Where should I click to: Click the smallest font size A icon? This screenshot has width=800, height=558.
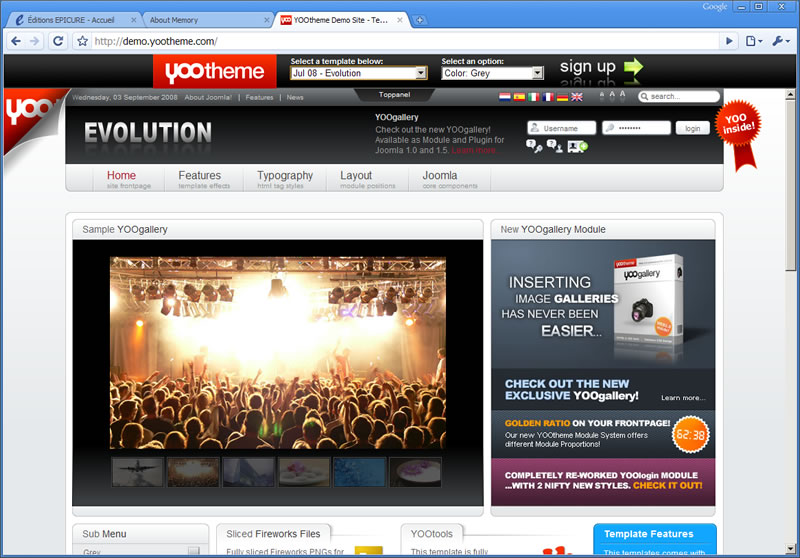coord(602,96)
